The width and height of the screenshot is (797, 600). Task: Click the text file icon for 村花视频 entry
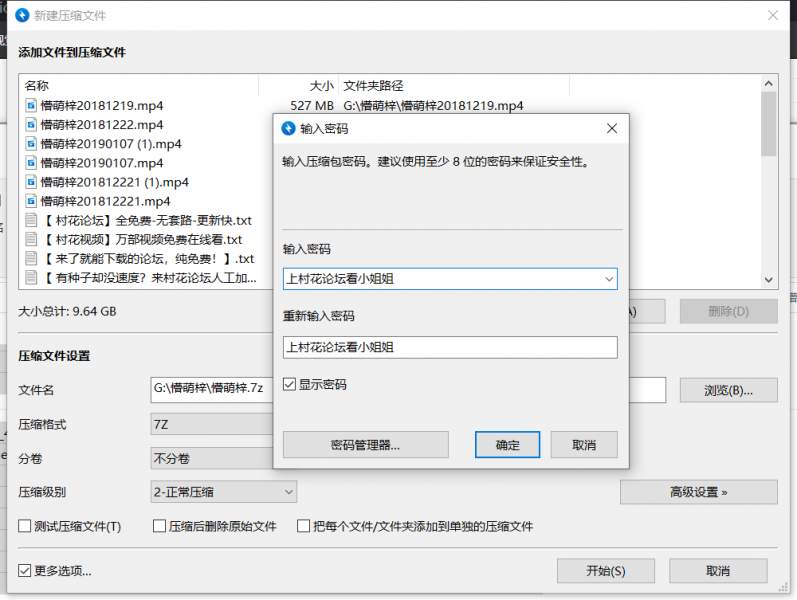click(31, 240)
